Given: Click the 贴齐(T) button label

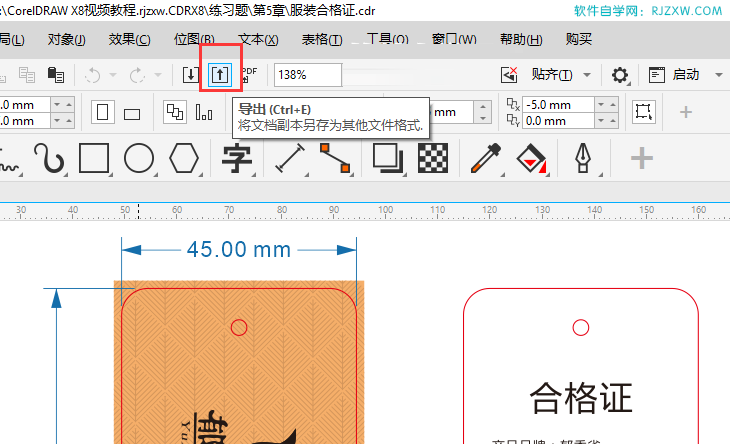Looking at the screenshot, I should tap(552, 74).
